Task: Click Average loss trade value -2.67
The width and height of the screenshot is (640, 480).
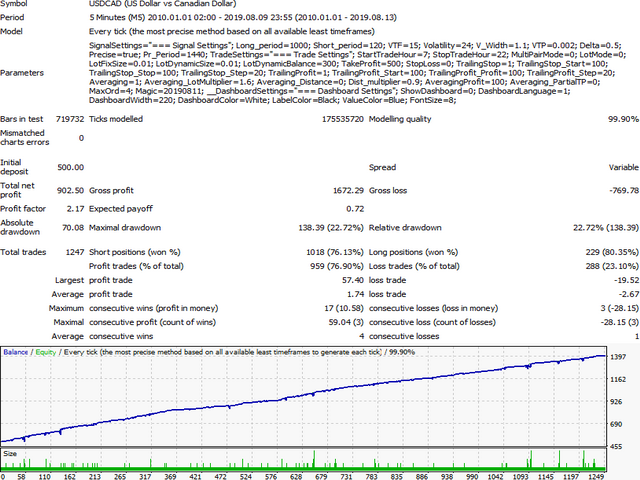Action: pos(629,294)
